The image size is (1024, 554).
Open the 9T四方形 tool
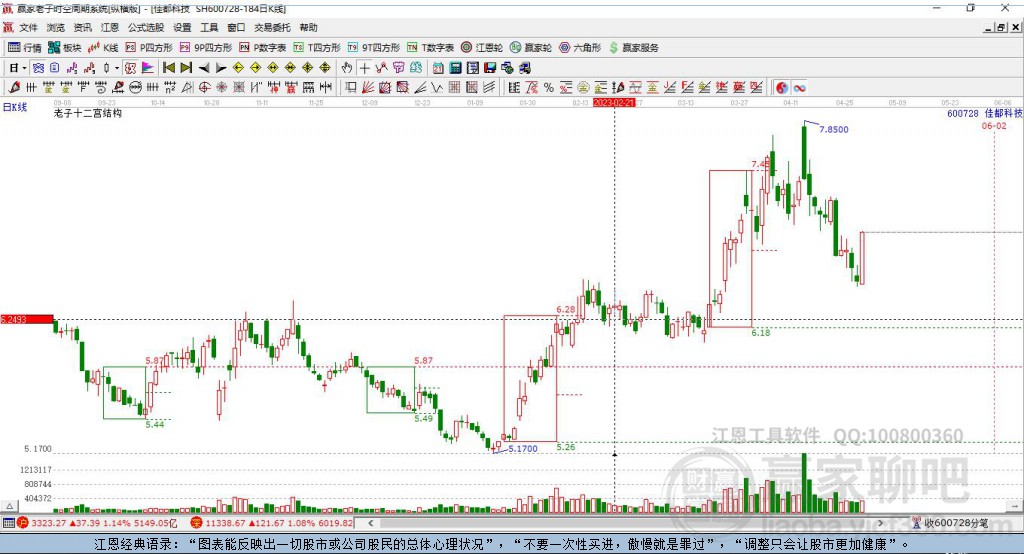click(374, 48)
